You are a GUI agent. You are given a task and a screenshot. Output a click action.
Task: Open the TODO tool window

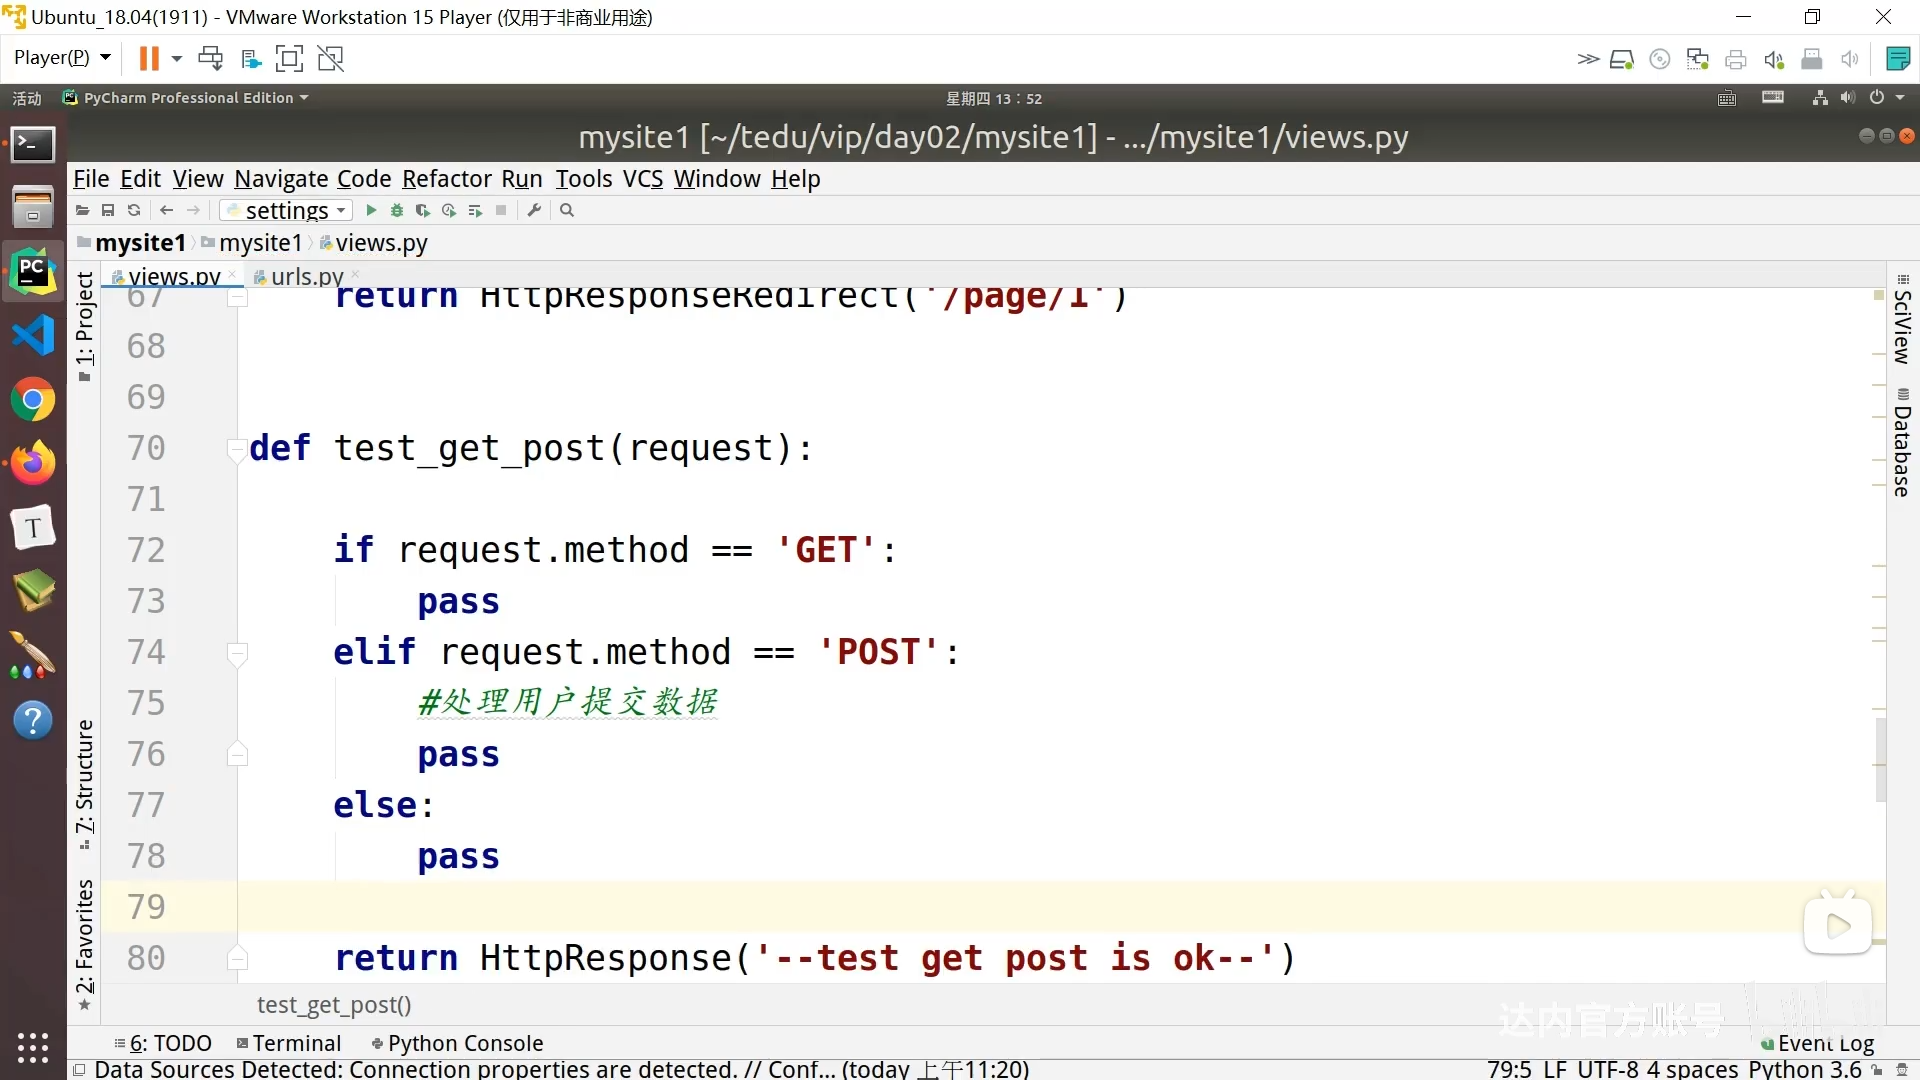tap(163, 1044)
